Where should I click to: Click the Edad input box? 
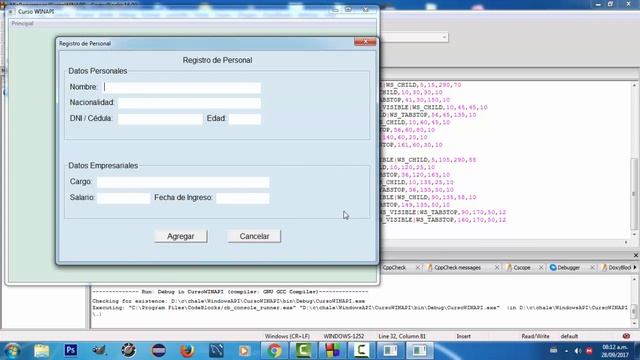[245, 119]
